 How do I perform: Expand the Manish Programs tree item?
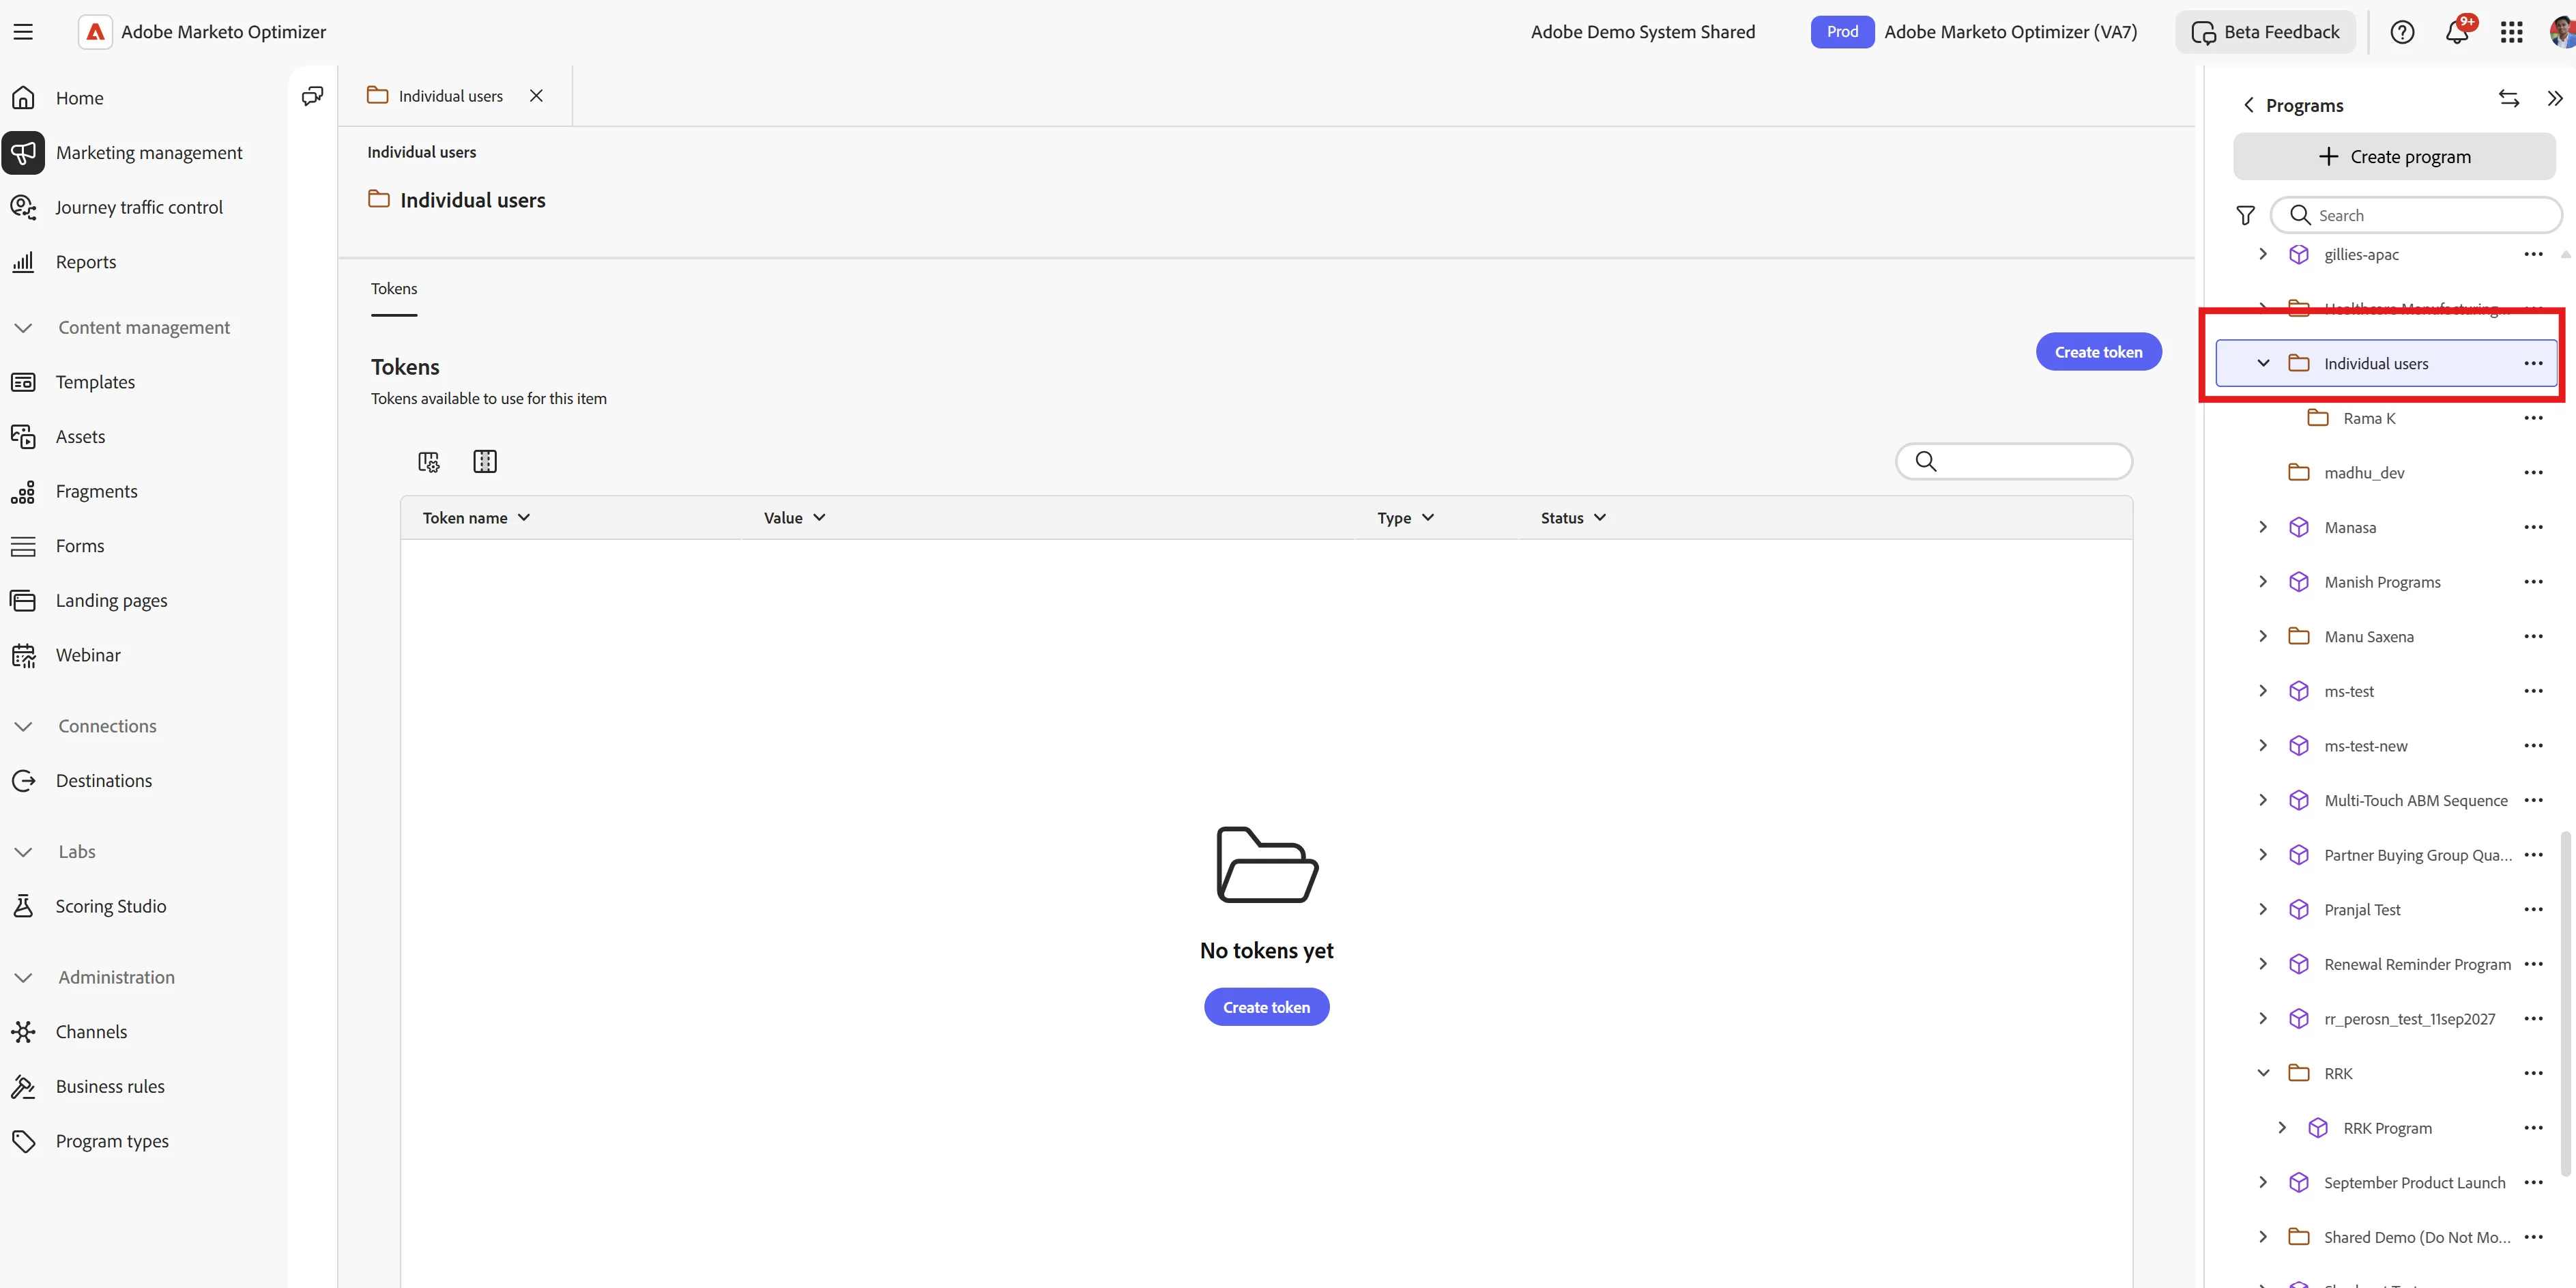click(x=2263, y=582)
